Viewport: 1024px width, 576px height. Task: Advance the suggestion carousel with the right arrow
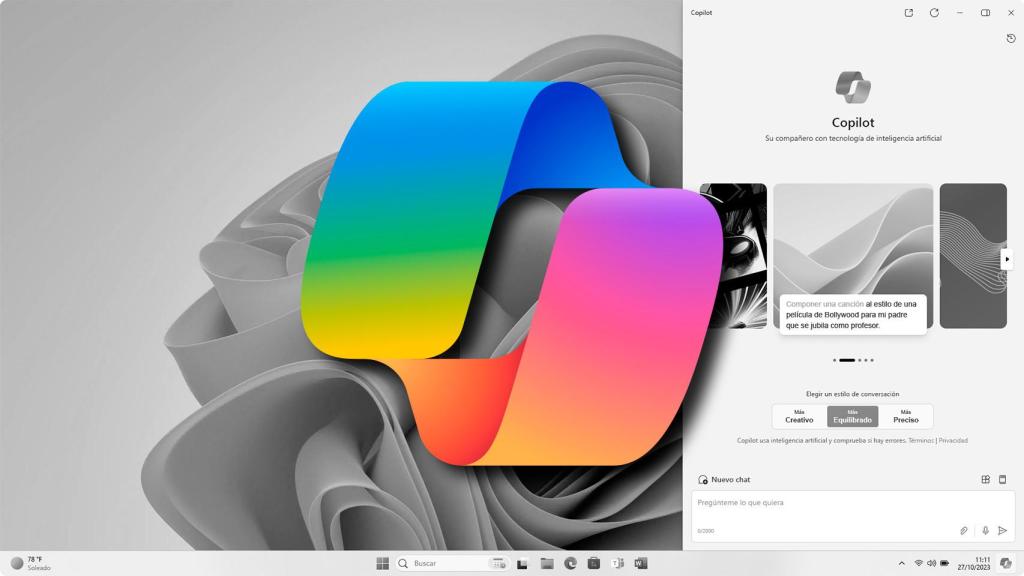1009,257
